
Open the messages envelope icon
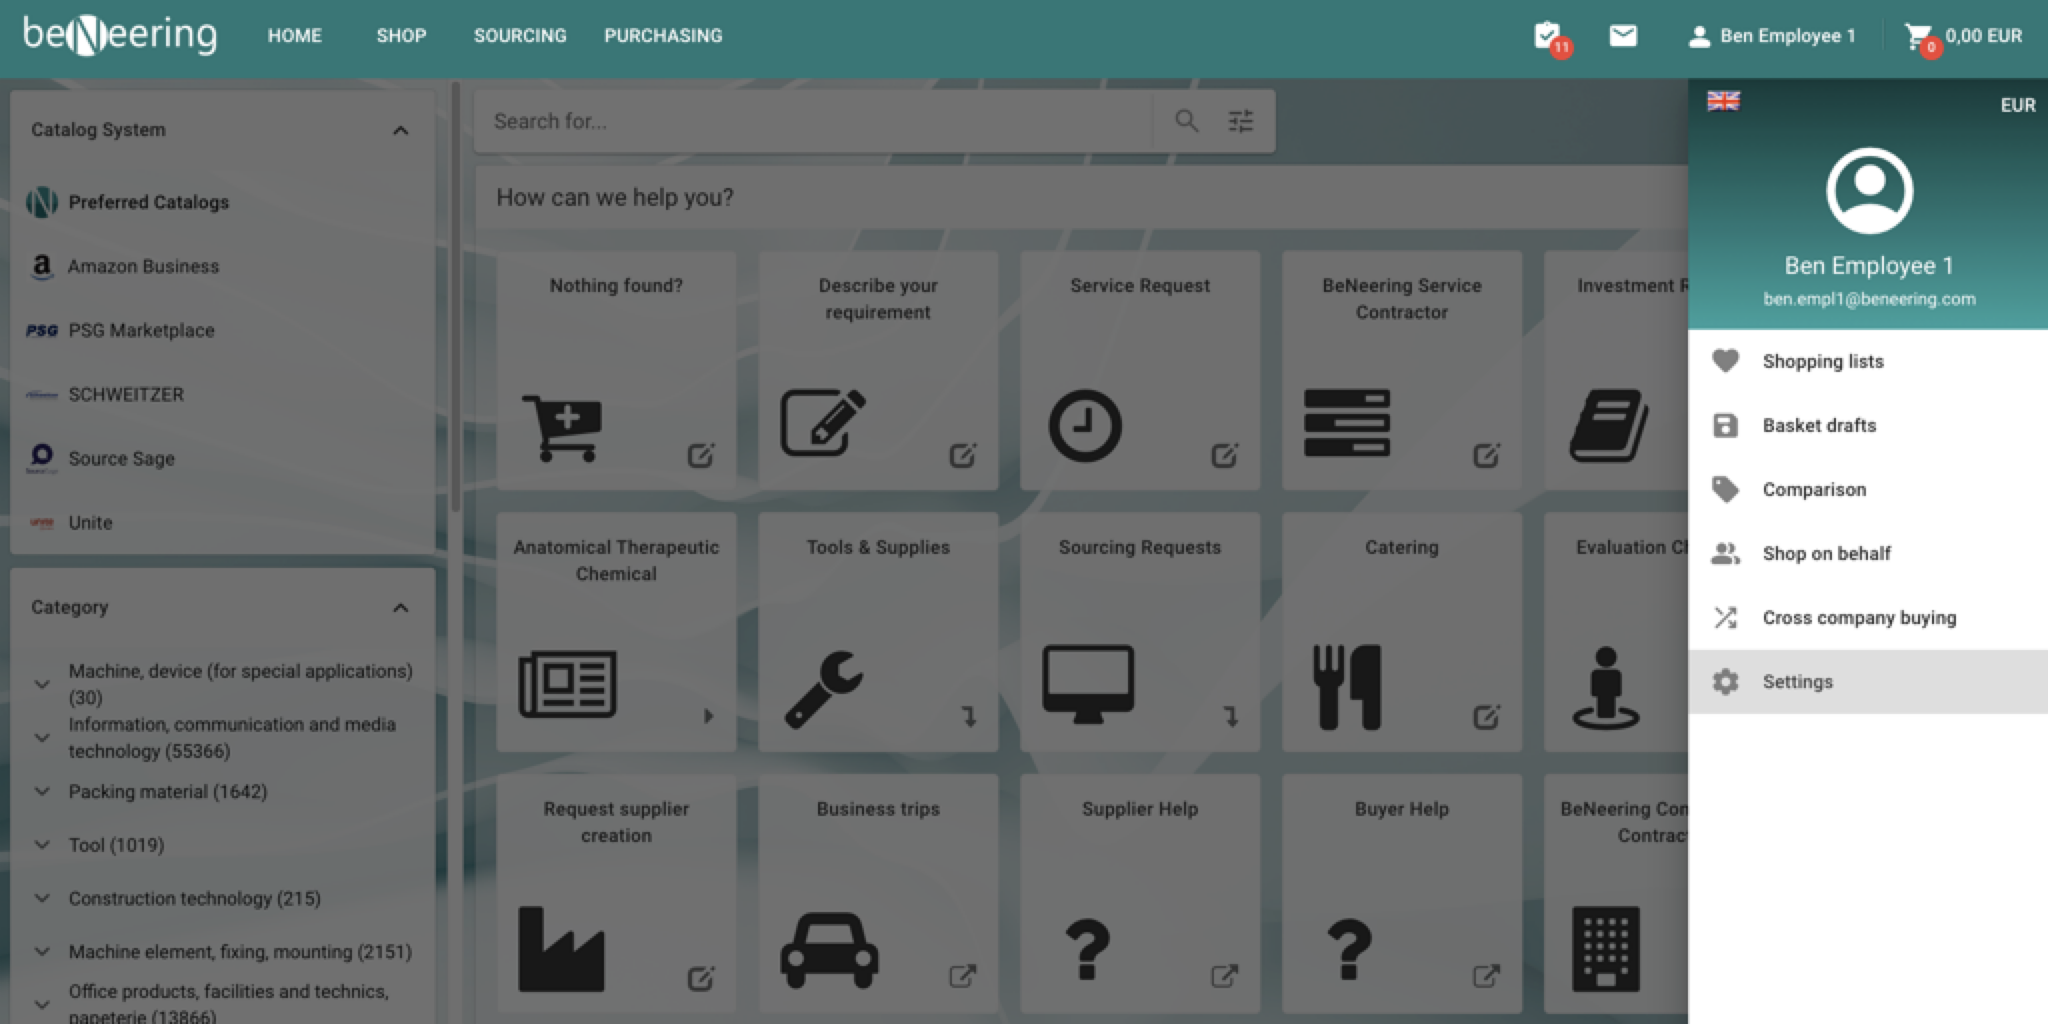(1622, 36)
